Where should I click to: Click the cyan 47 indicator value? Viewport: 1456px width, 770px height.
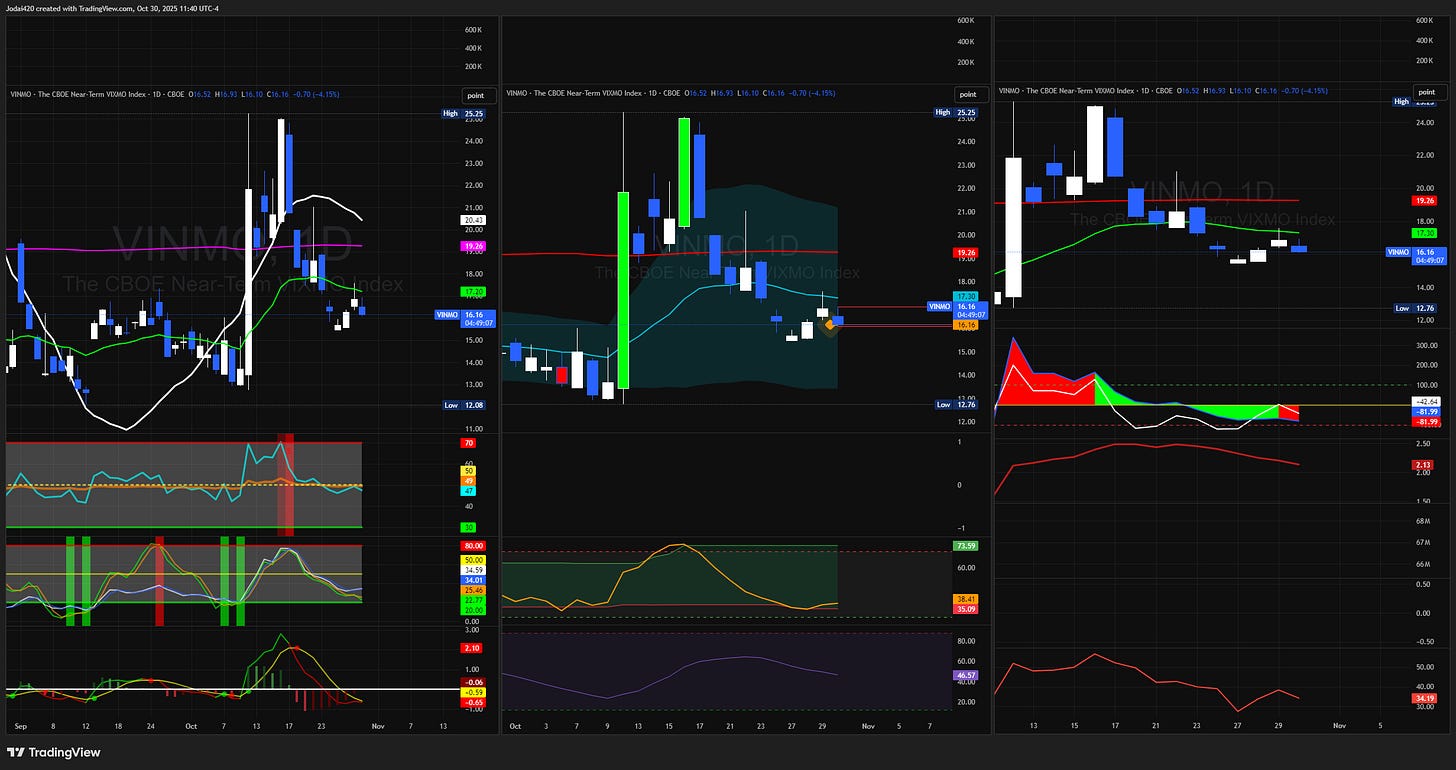pyautogui.click(x=468, y=492)
